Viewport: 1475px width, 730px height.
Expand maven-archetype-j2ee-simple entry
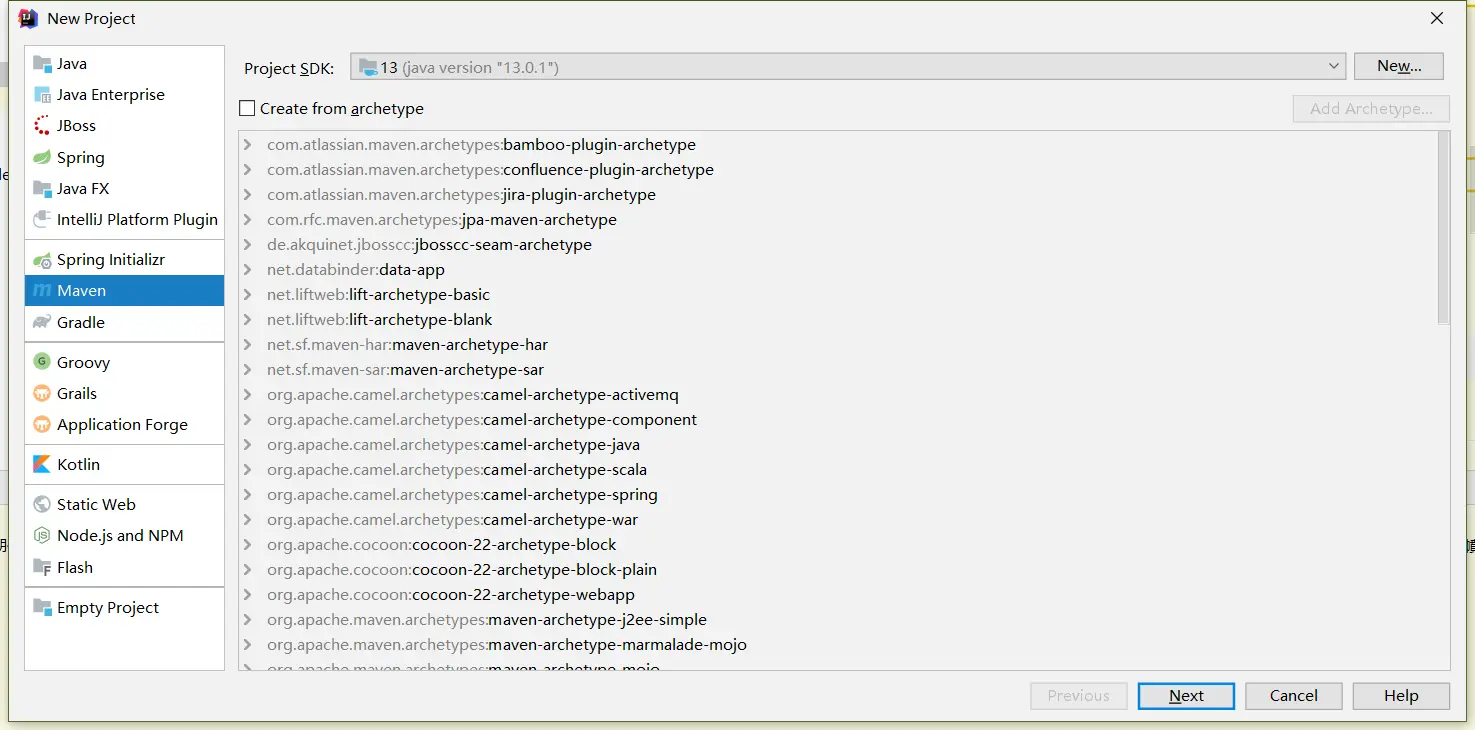(x=247, y=620)
